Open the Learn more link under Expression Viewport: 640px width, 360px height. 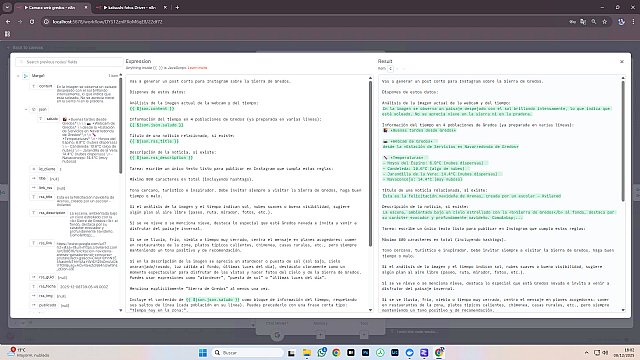(198, 68)
